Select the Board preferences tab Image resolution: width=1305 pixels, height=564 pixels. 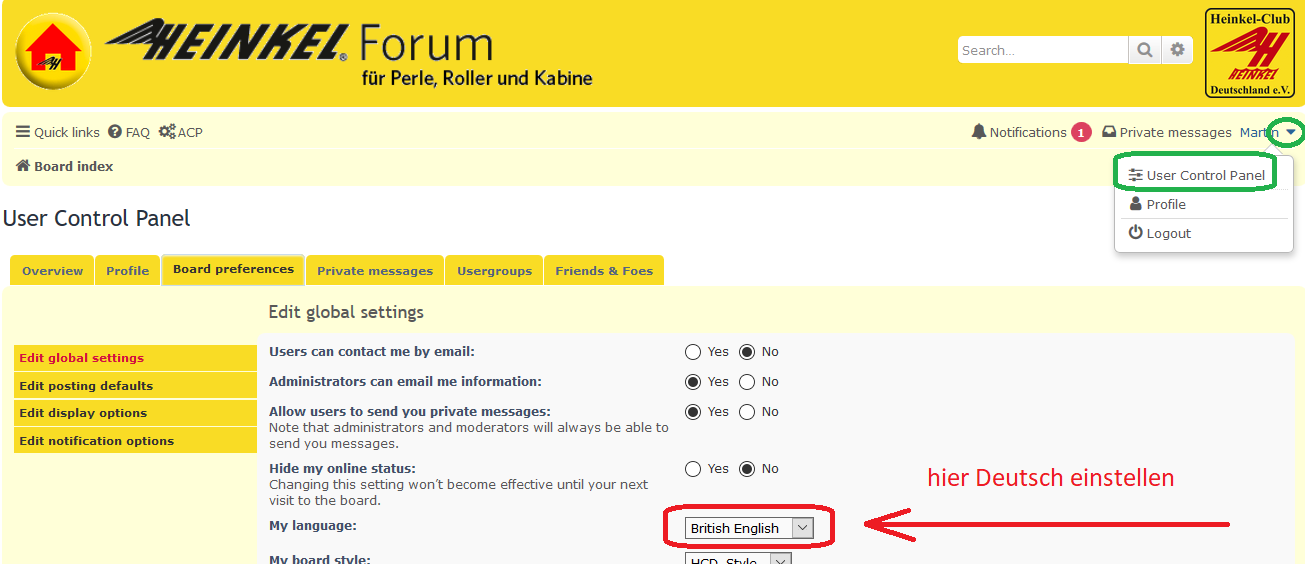(233, 269)
